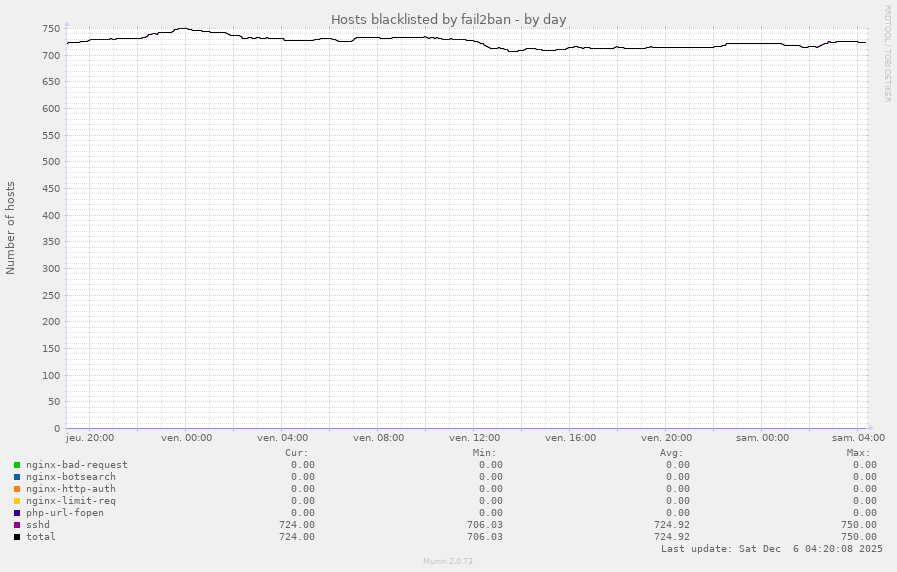The height and width of the screenshot is (572, 897).
Task: Click the blue nginx-botsearch legend swatch
Action: 17,477
